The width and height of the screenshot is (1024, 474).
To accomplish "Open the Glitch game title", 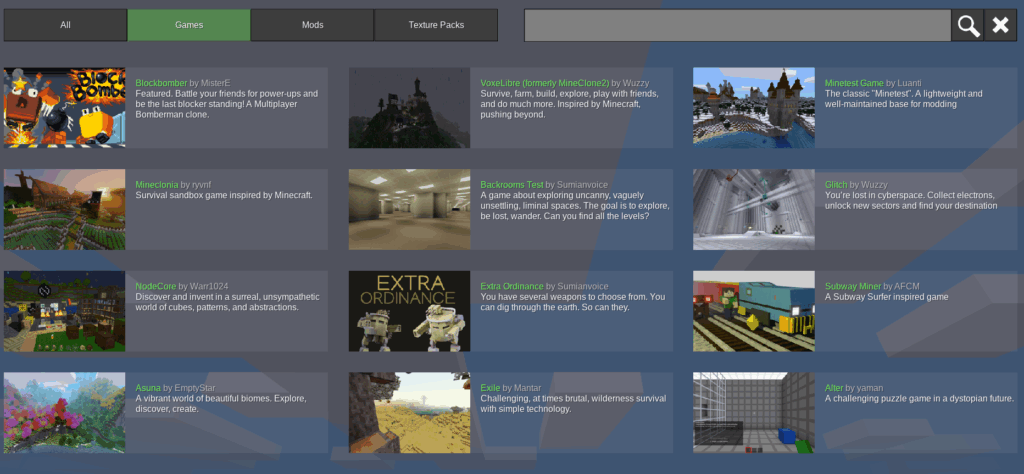I will point(836,184).
